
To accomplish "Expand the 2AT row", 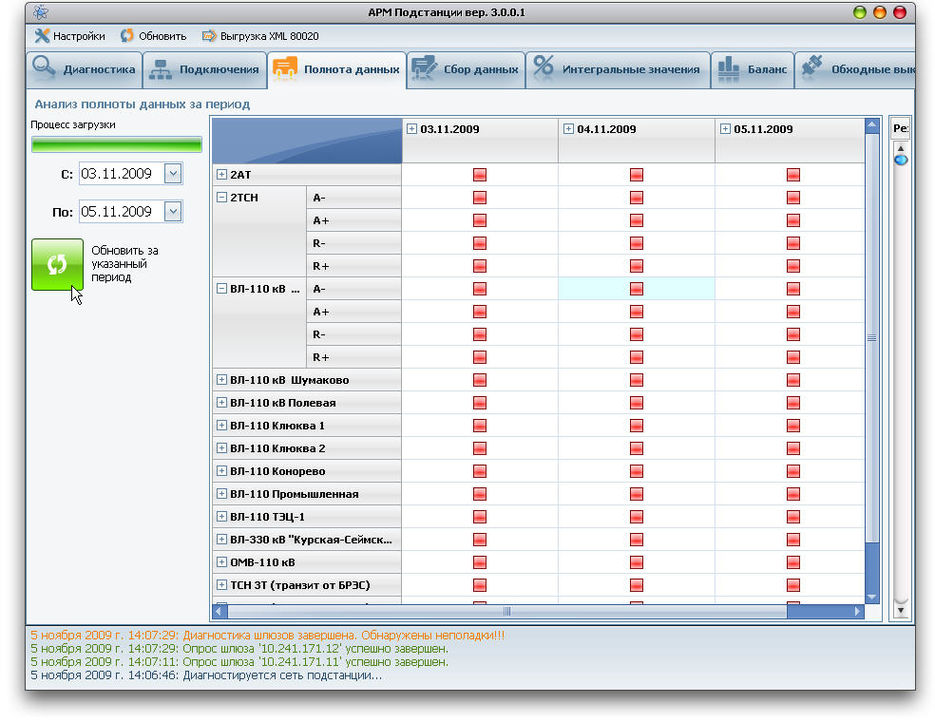I will tap(222, 175).
